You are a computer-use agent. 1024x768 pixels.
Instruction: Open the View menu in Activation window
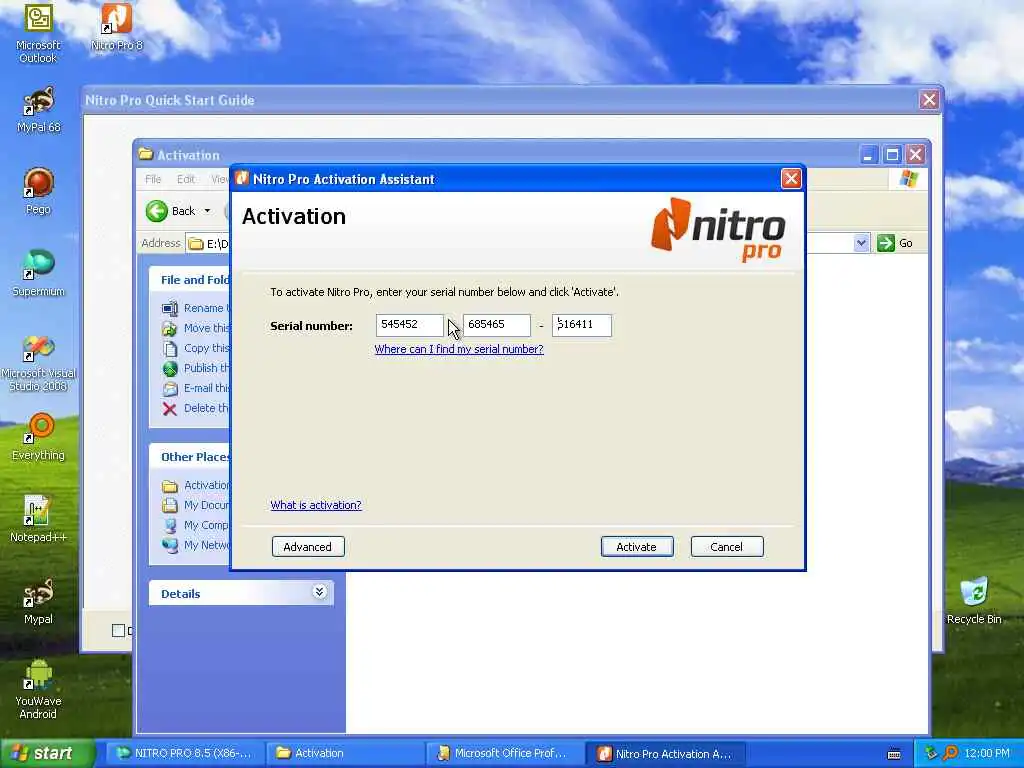[219, 179]
